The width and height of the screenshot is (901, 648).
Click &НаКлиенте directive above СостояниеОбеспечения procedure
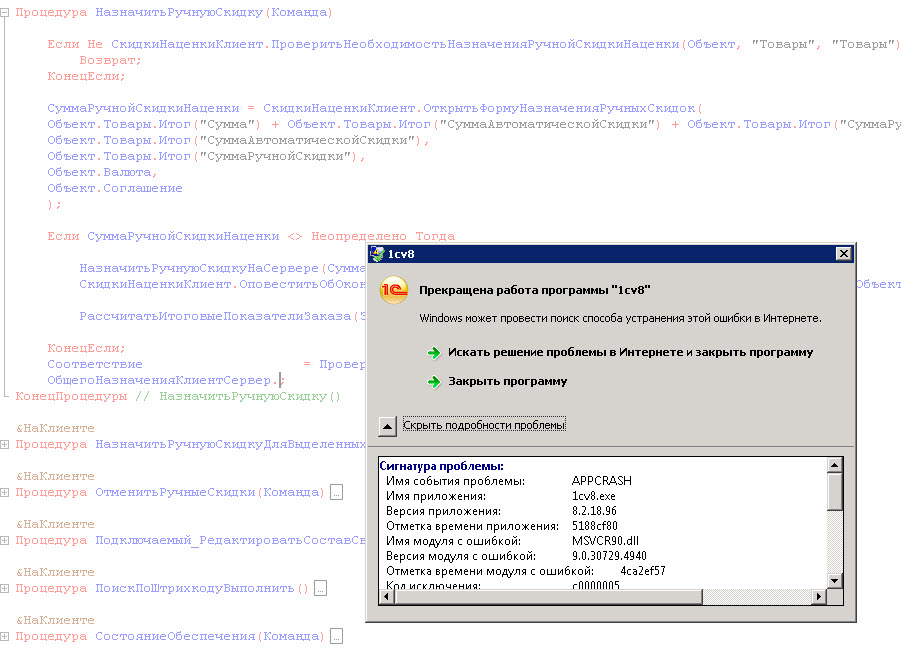pos(55,620)
